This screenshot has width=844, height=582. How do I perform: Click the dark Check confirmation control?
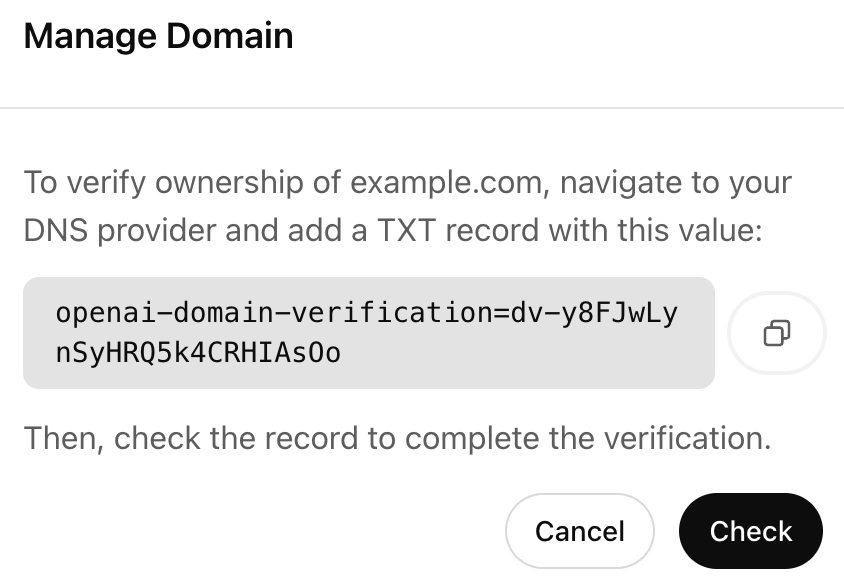pos(750,531)
